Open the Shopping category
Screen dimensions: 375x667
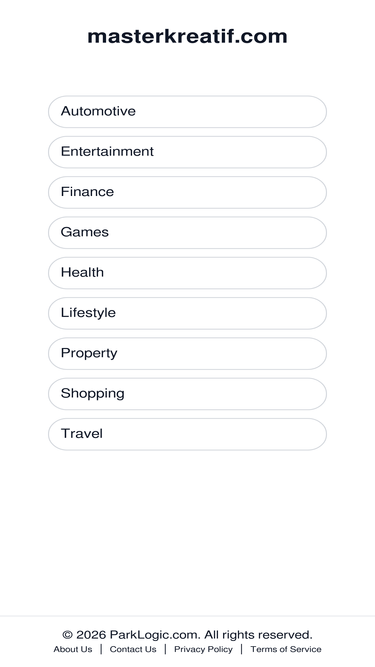point(187,394)
